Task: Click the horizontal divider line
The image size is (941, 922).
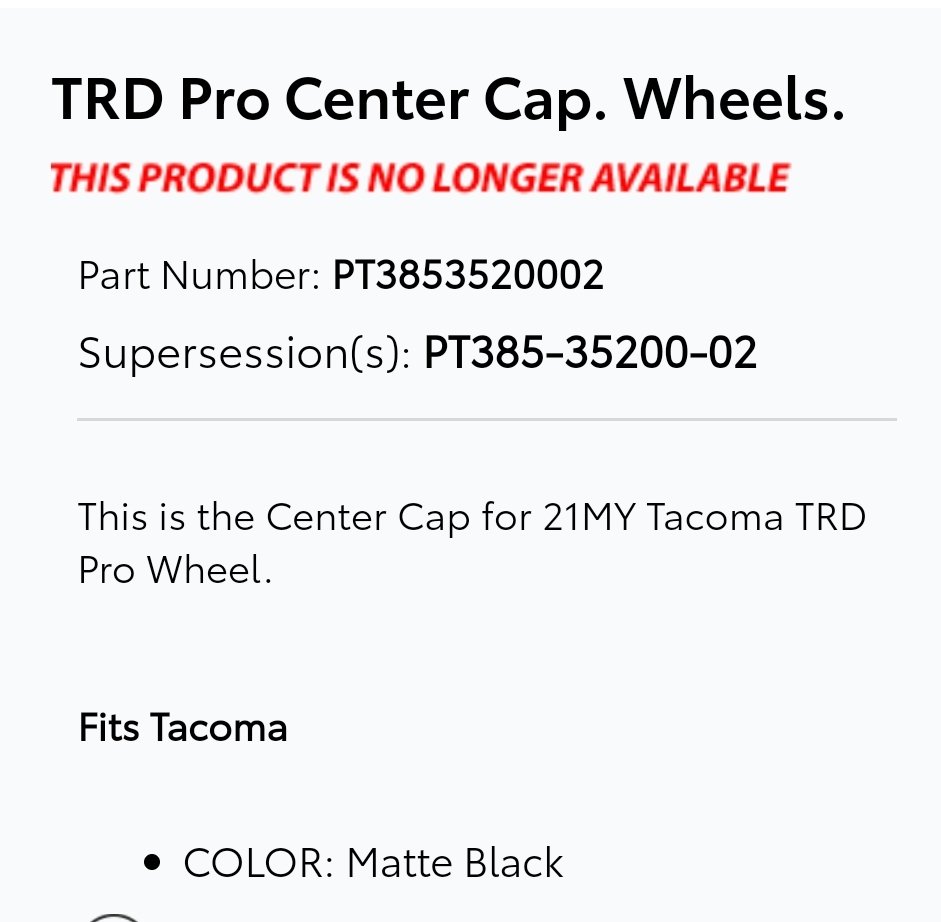Action: click(x=487, y=419)
